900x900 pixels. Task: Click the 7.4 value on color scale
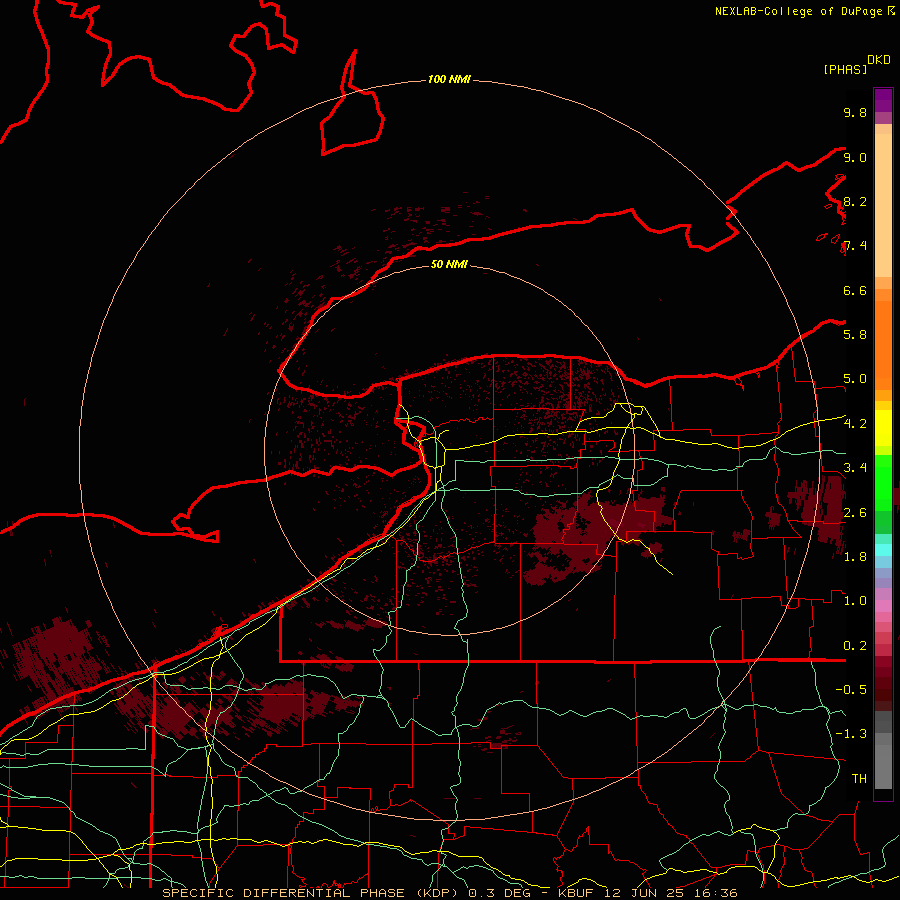(855, 246)
